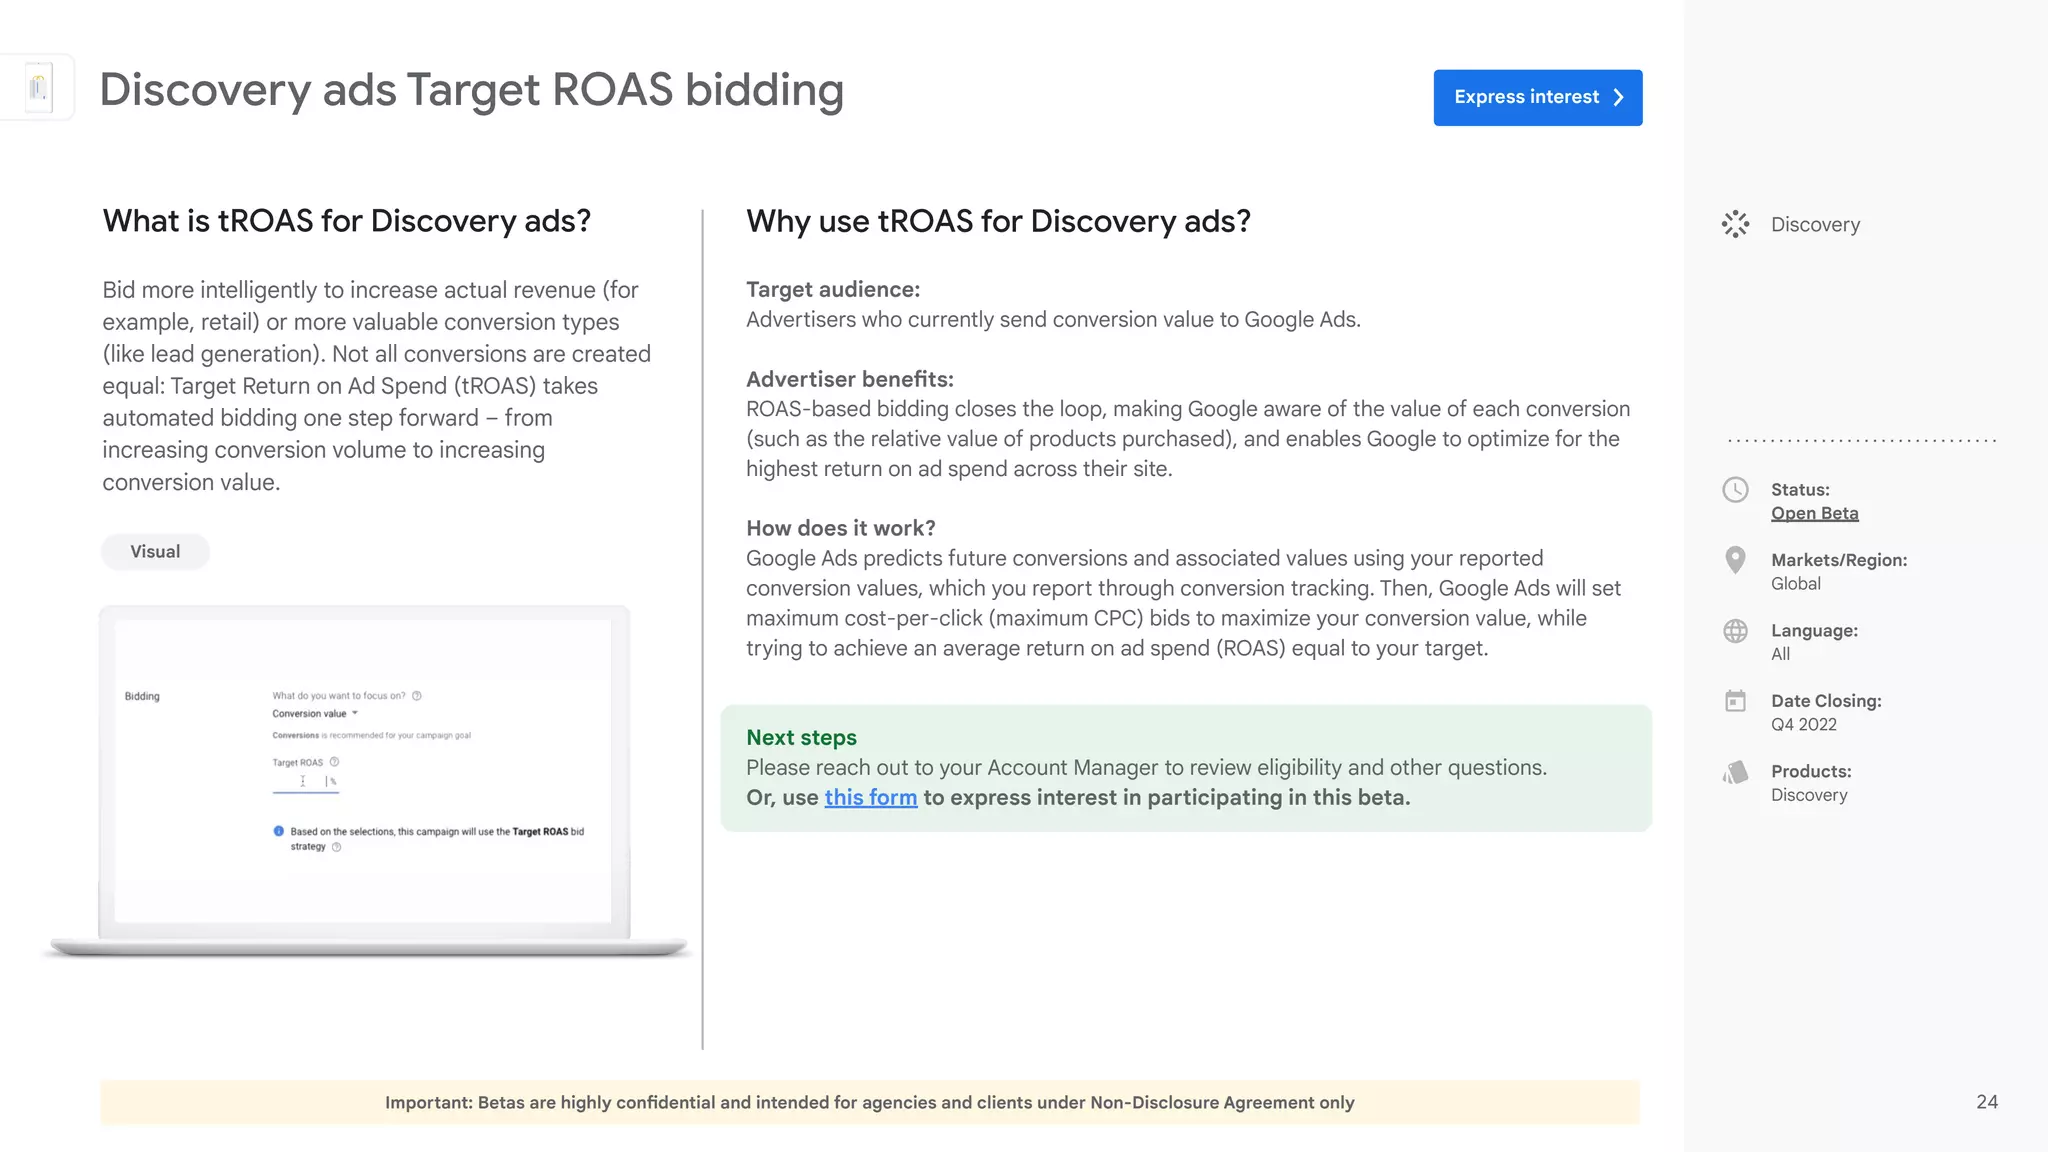The image size is (2048, 1152).
Task: Click the globe icon beside Language
Action: point(1735,630)
